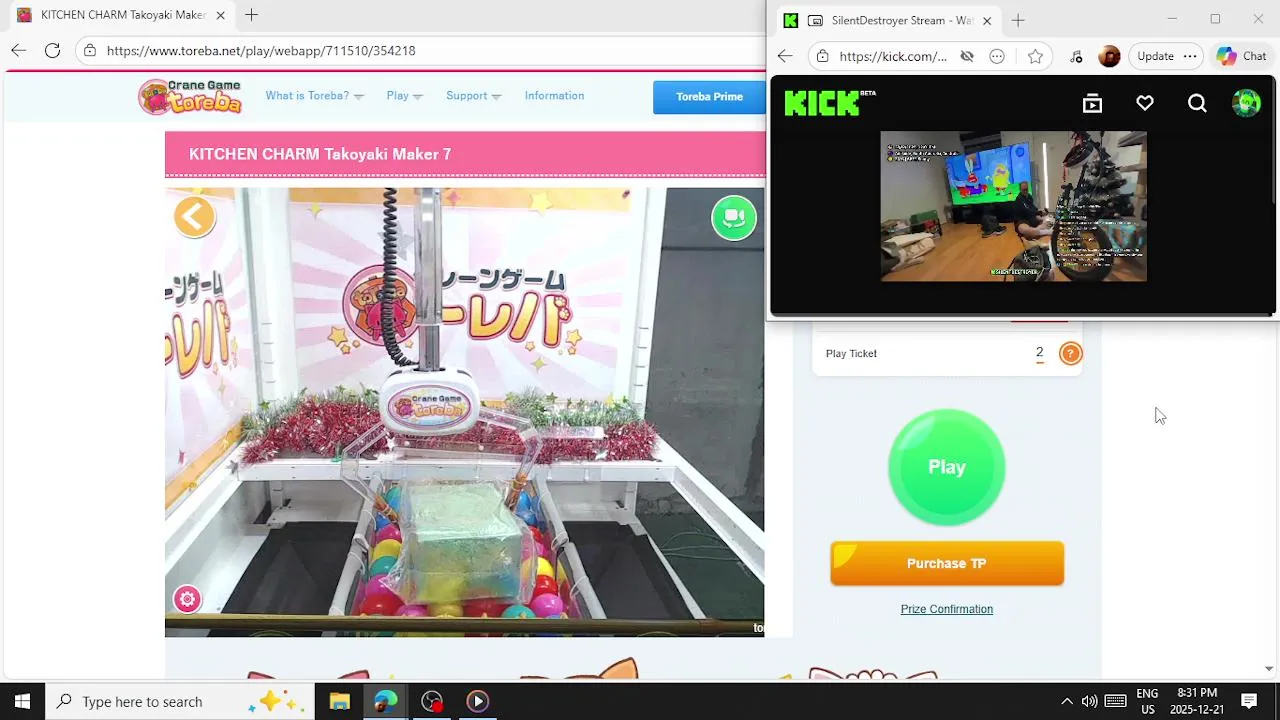Expand the Play dropdown menu
The image size is (1280, 720).
tap(404, 96)
